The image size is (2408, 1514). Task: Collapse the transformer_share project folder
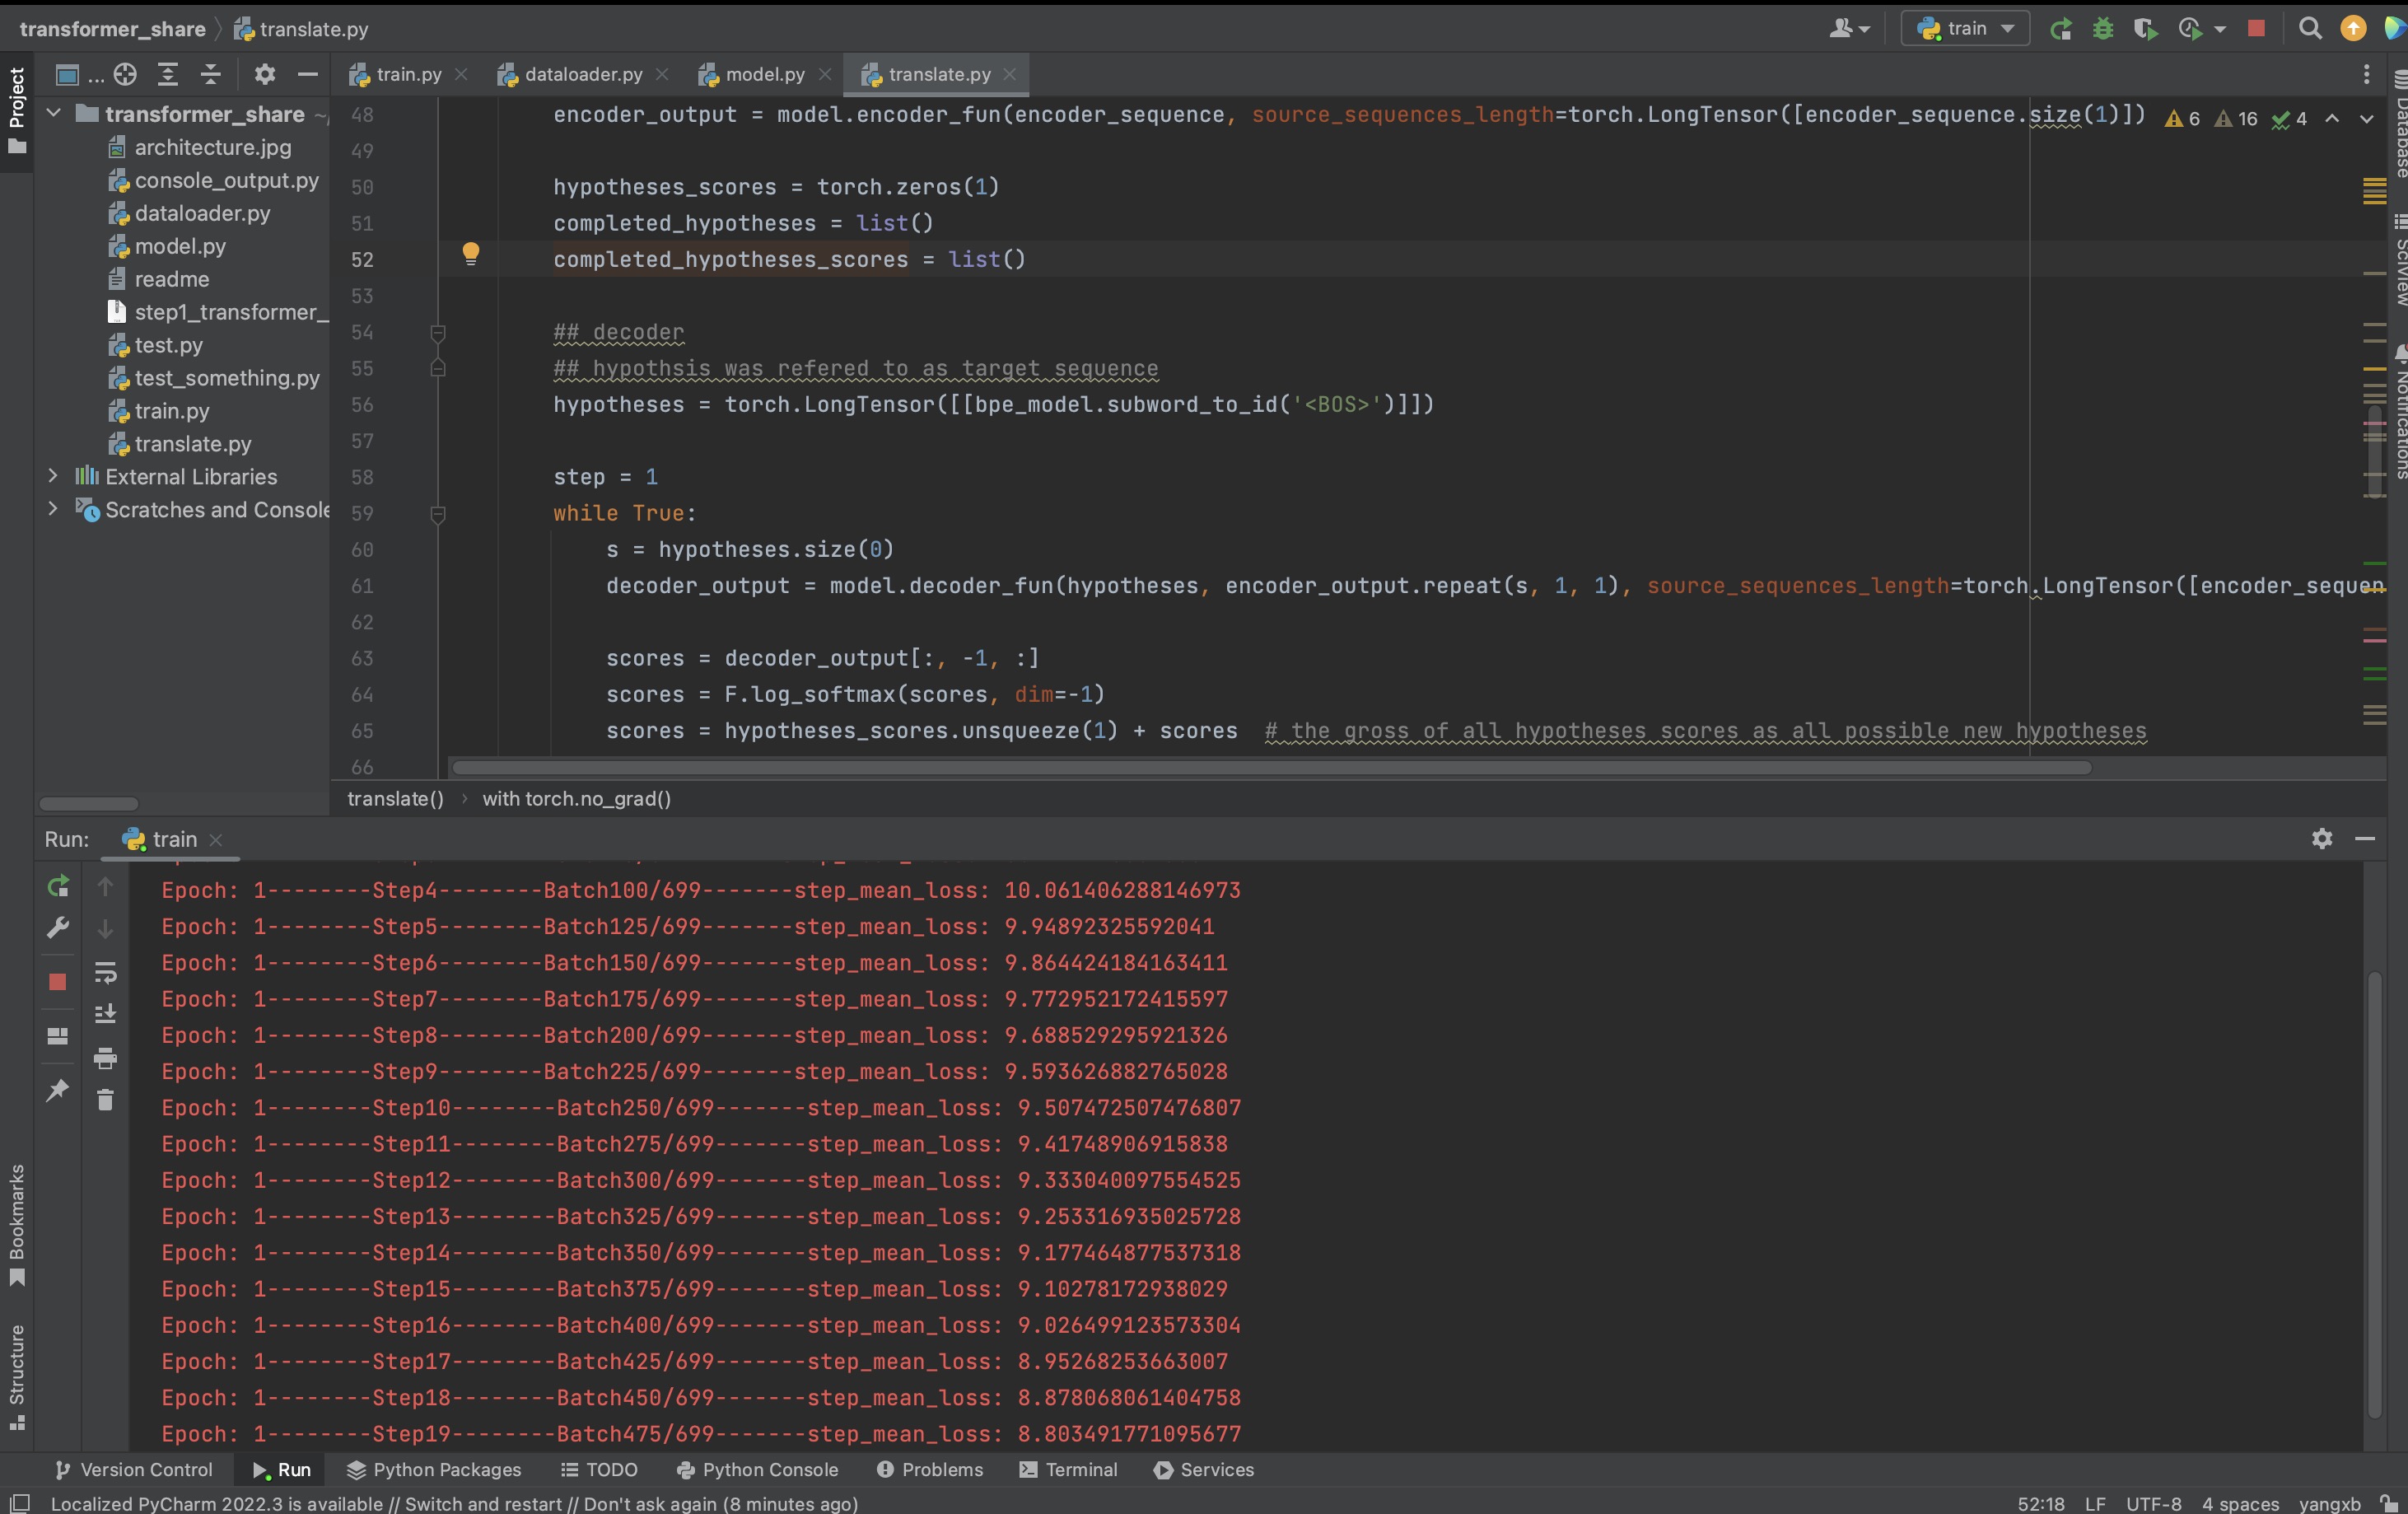[53, 114]
